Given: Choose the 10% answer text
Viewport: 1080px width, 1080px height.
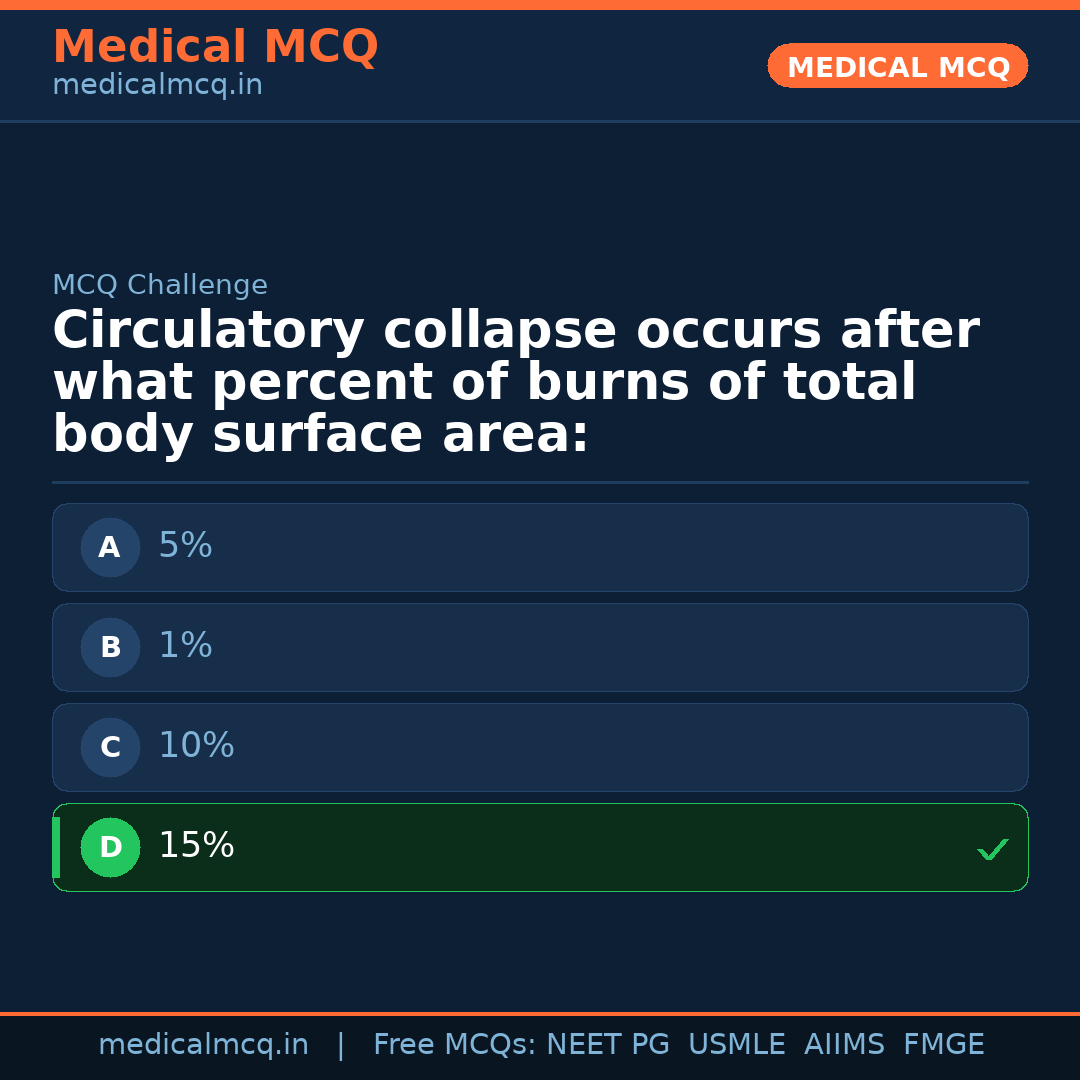Looking at the screenshot, I should (196, 747).
